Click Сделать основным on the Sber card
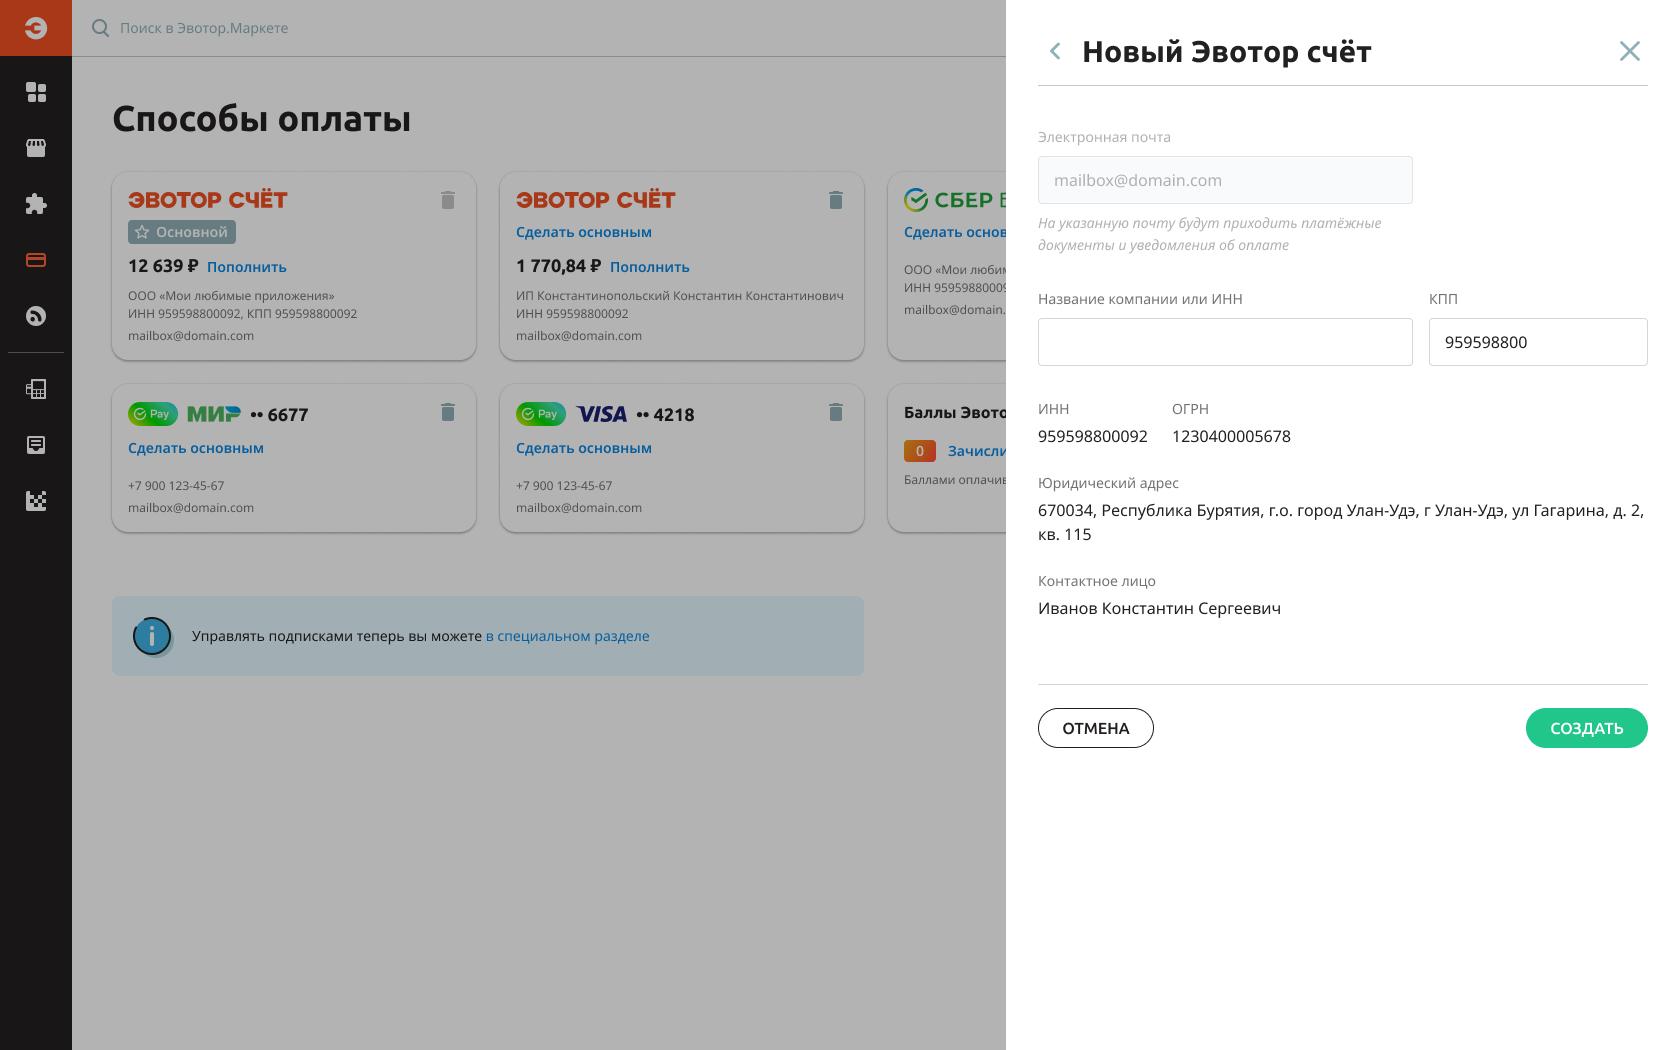Viewport: 1680px width, 1050px height. click(955, 232)
